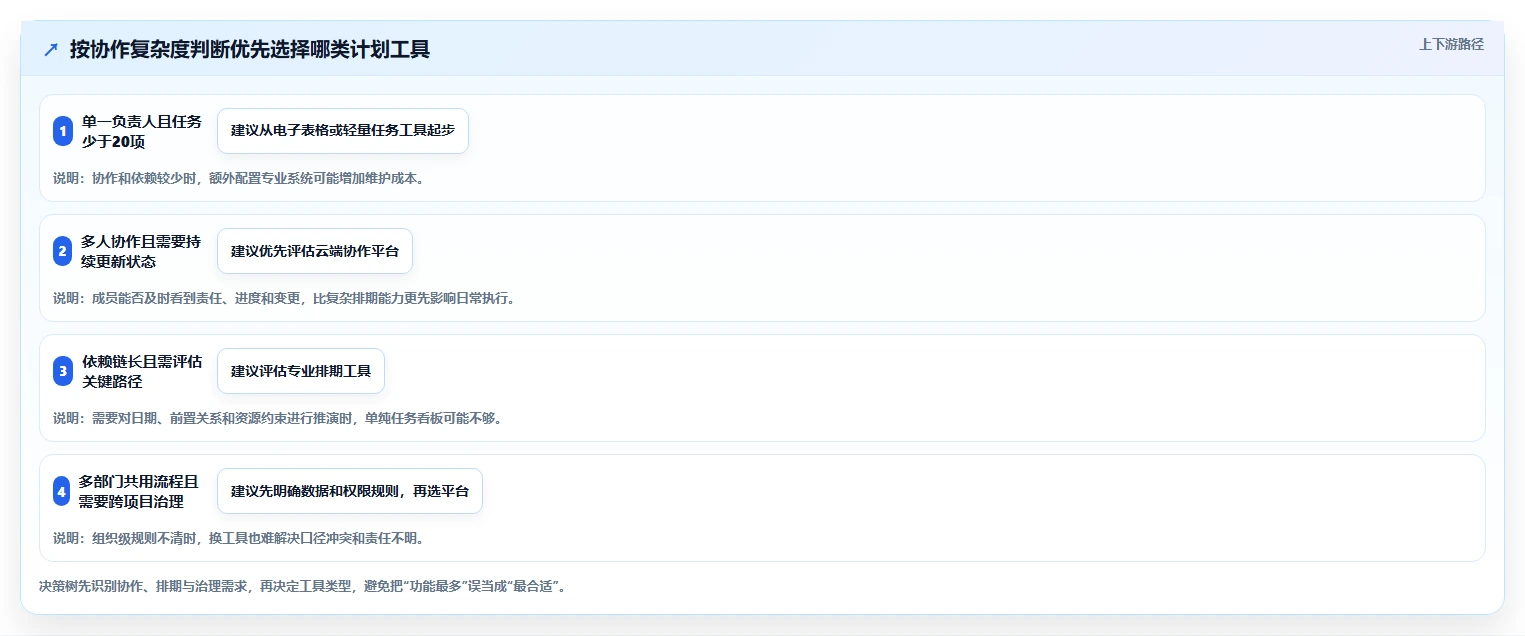Click the number 2 step badge

(x=62, y=251)
